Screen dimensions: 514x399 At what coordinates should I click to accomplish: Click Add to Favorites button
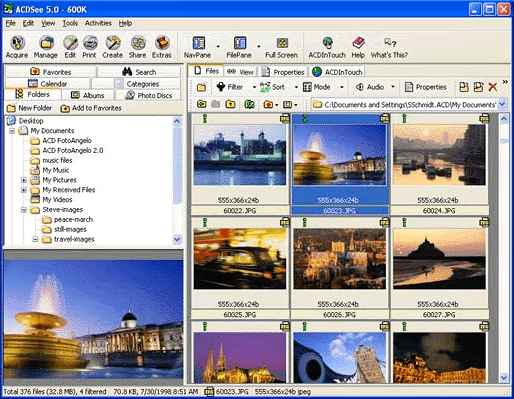coord(91,108)
